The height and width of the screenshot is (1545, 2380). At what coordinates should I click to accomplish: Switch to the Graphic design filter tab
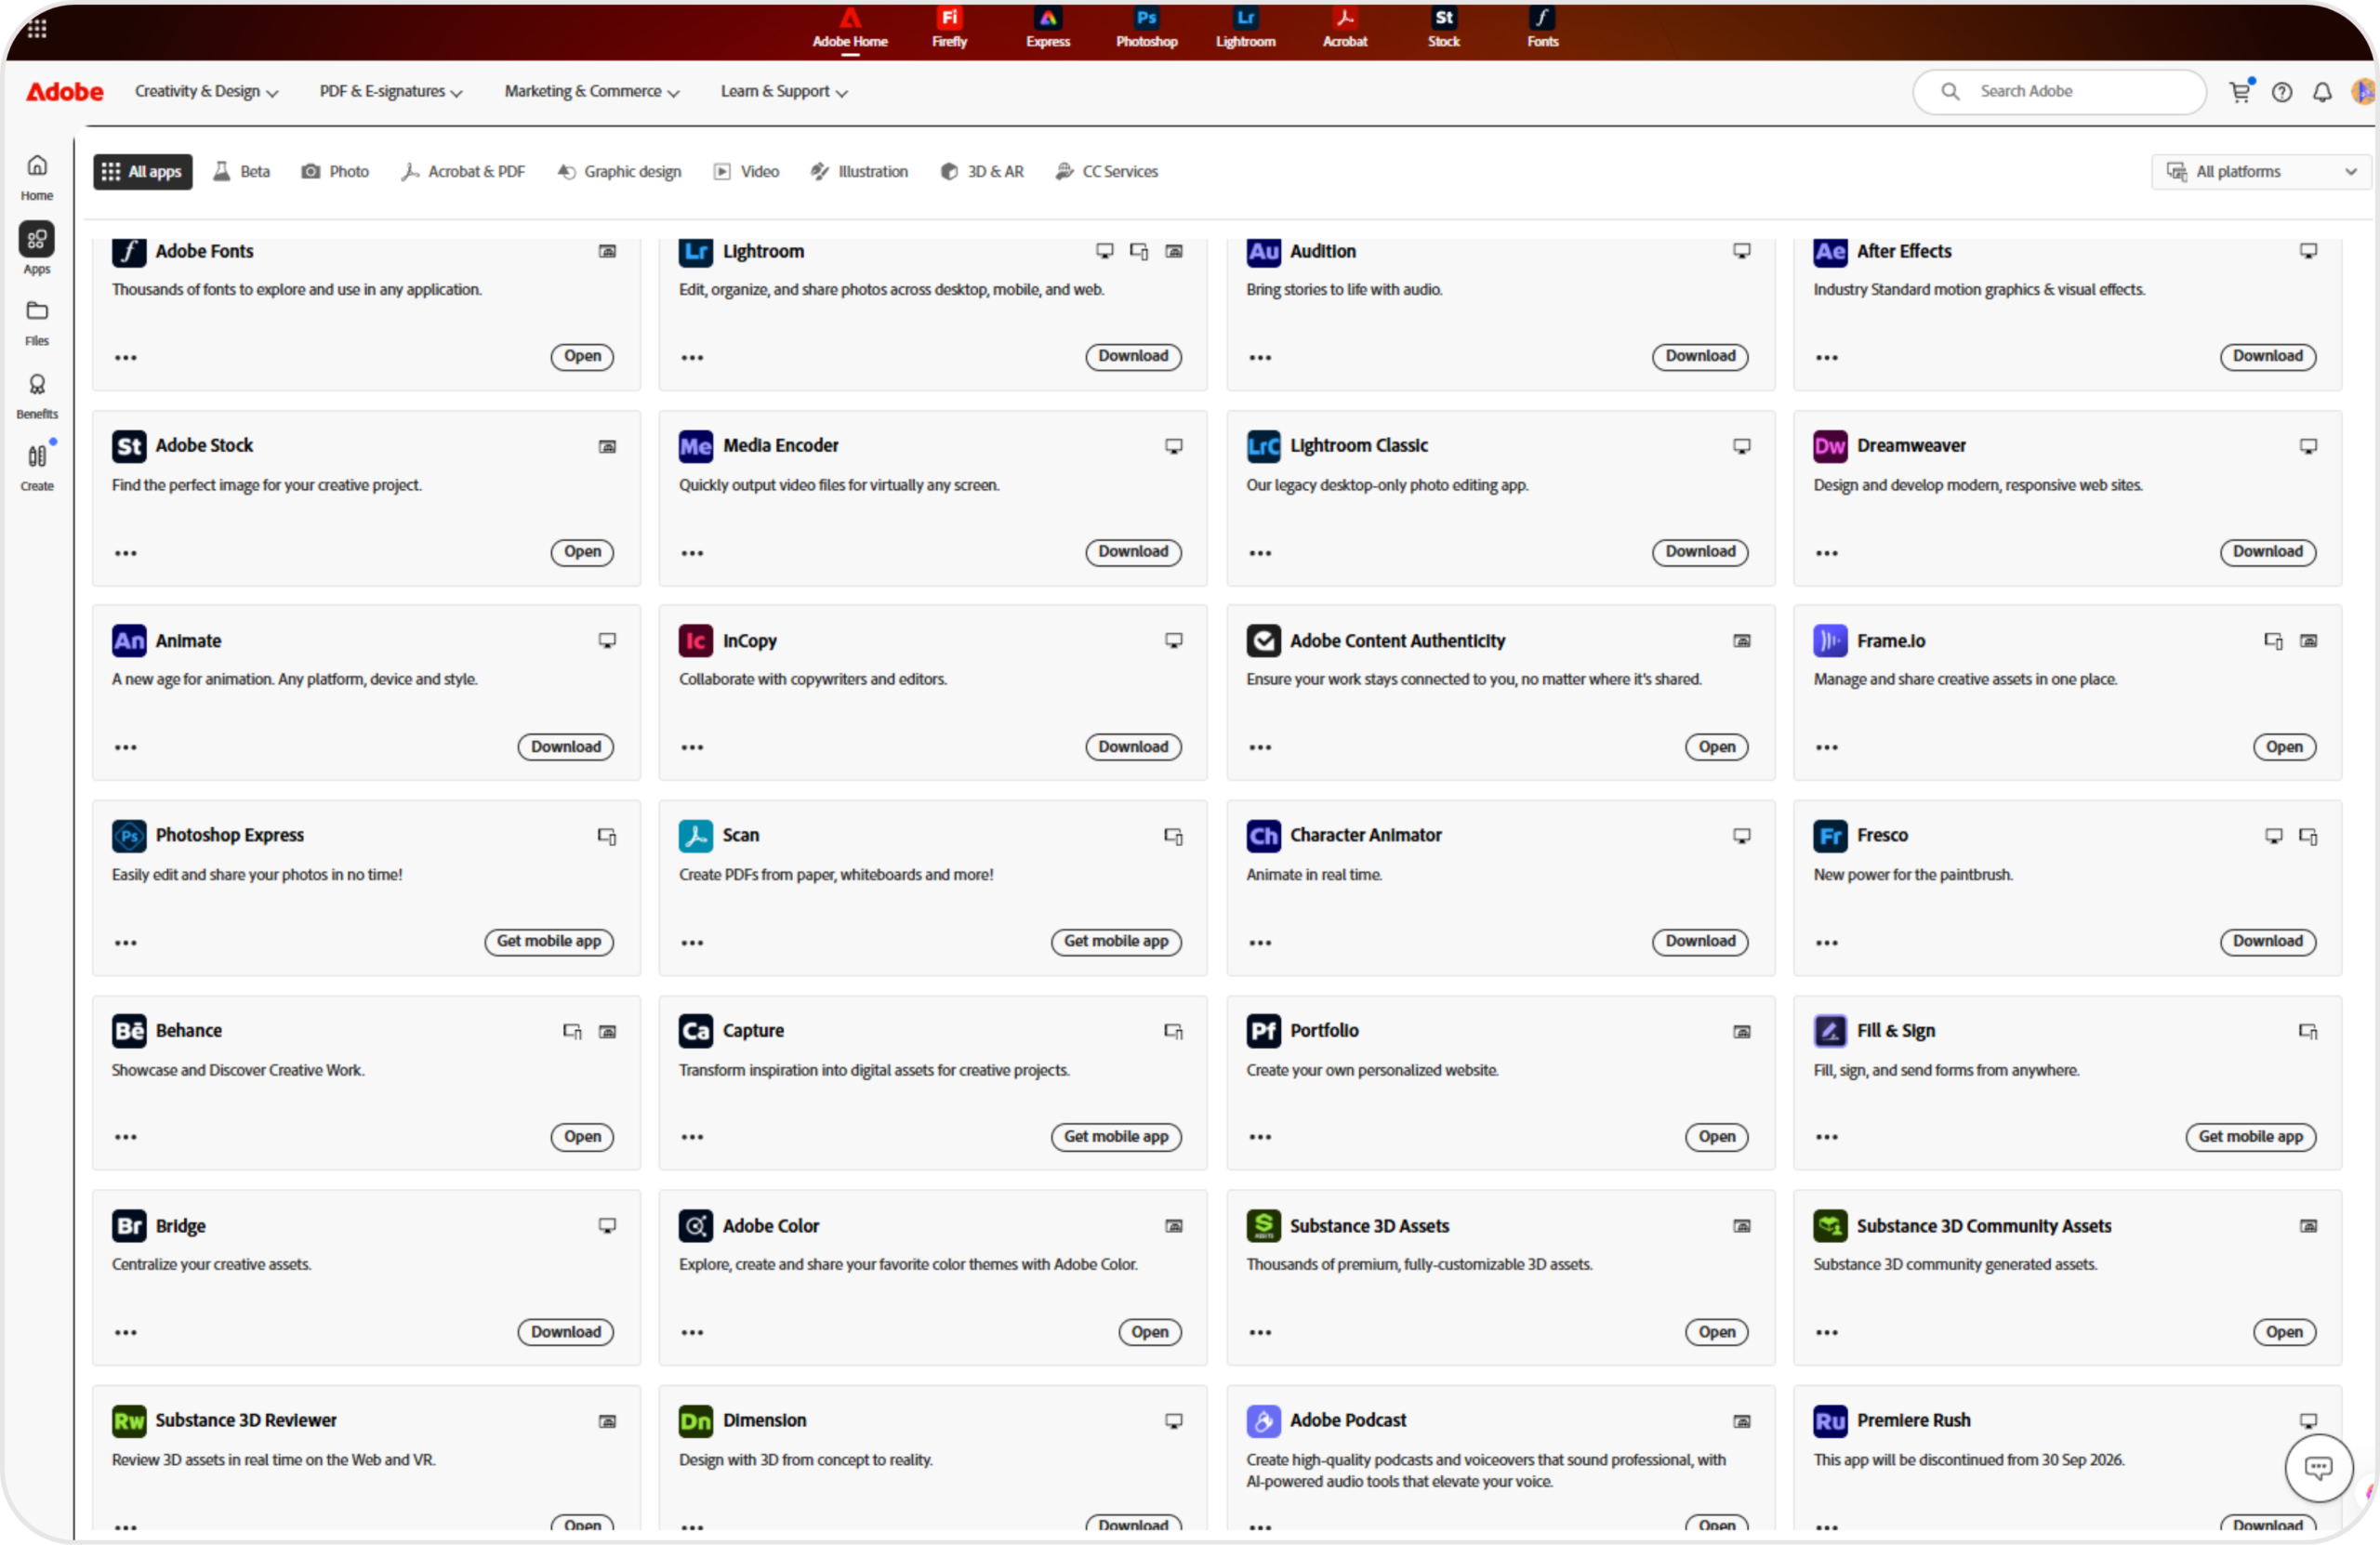[619, 172]
